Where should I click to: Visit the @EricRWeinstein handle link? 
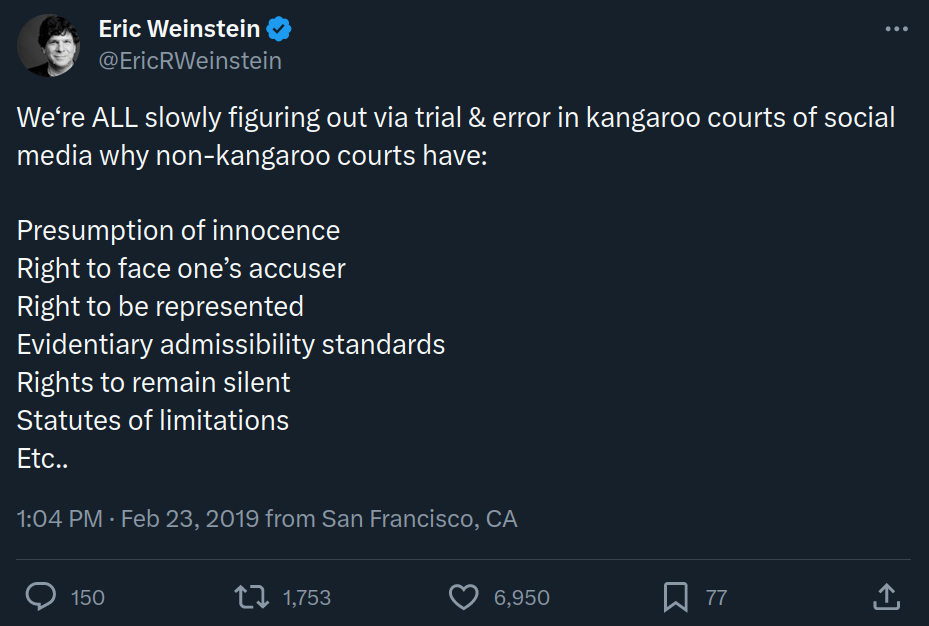(x=190, y=61)
